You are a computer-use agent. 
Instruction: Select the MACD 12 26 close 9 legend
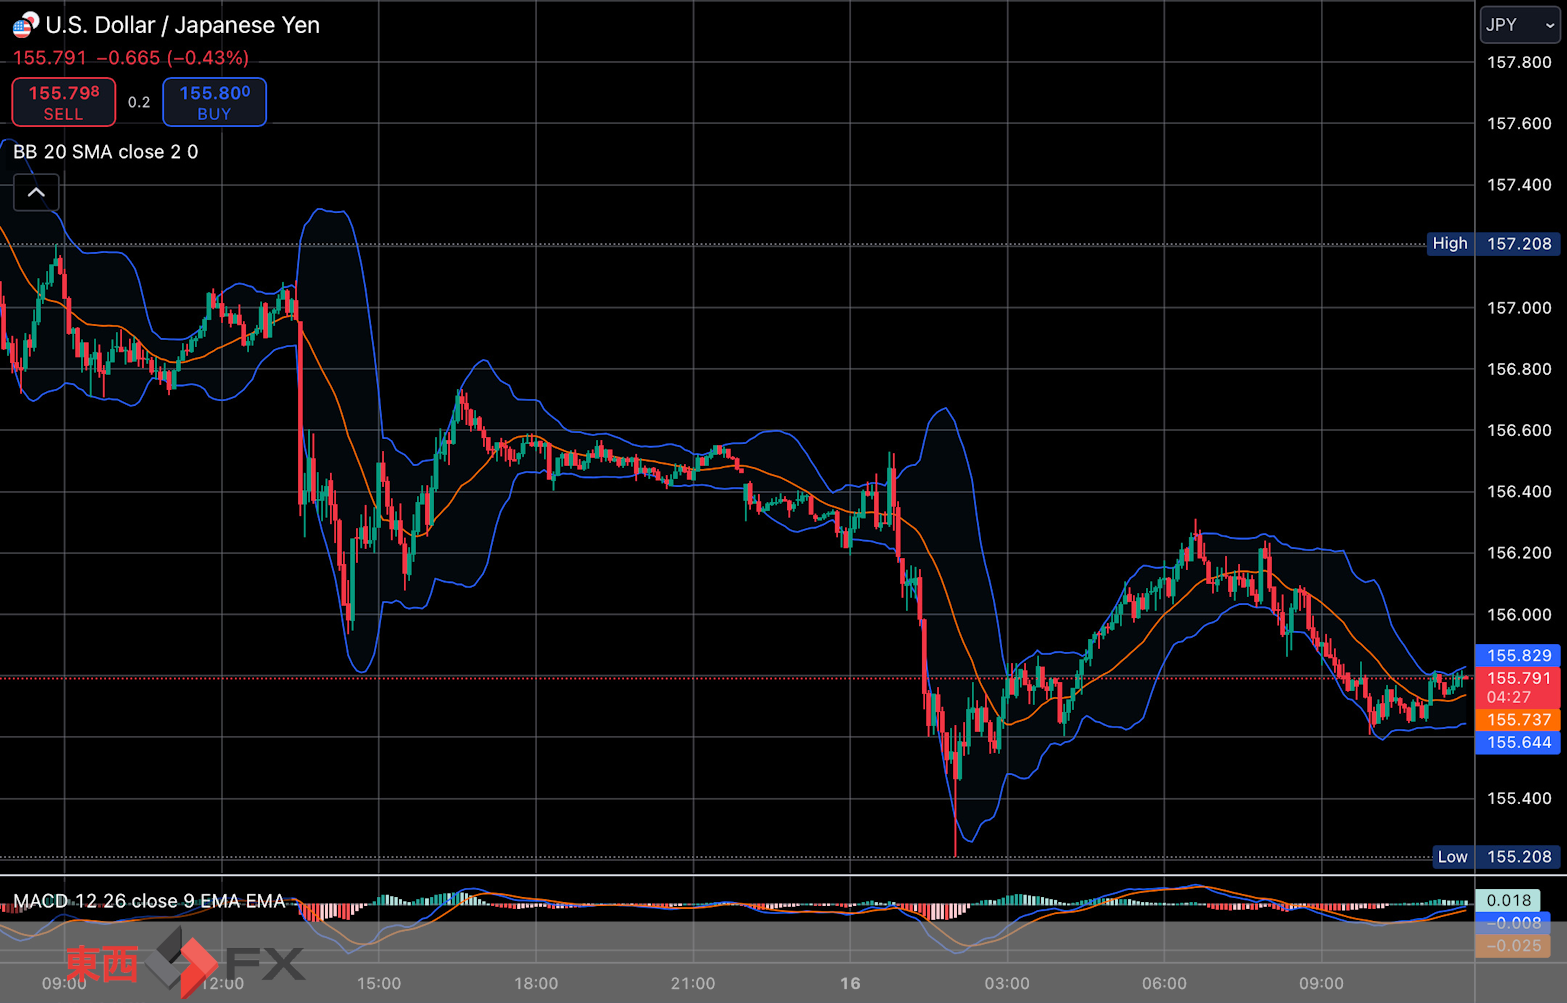(x=150, y=901)
